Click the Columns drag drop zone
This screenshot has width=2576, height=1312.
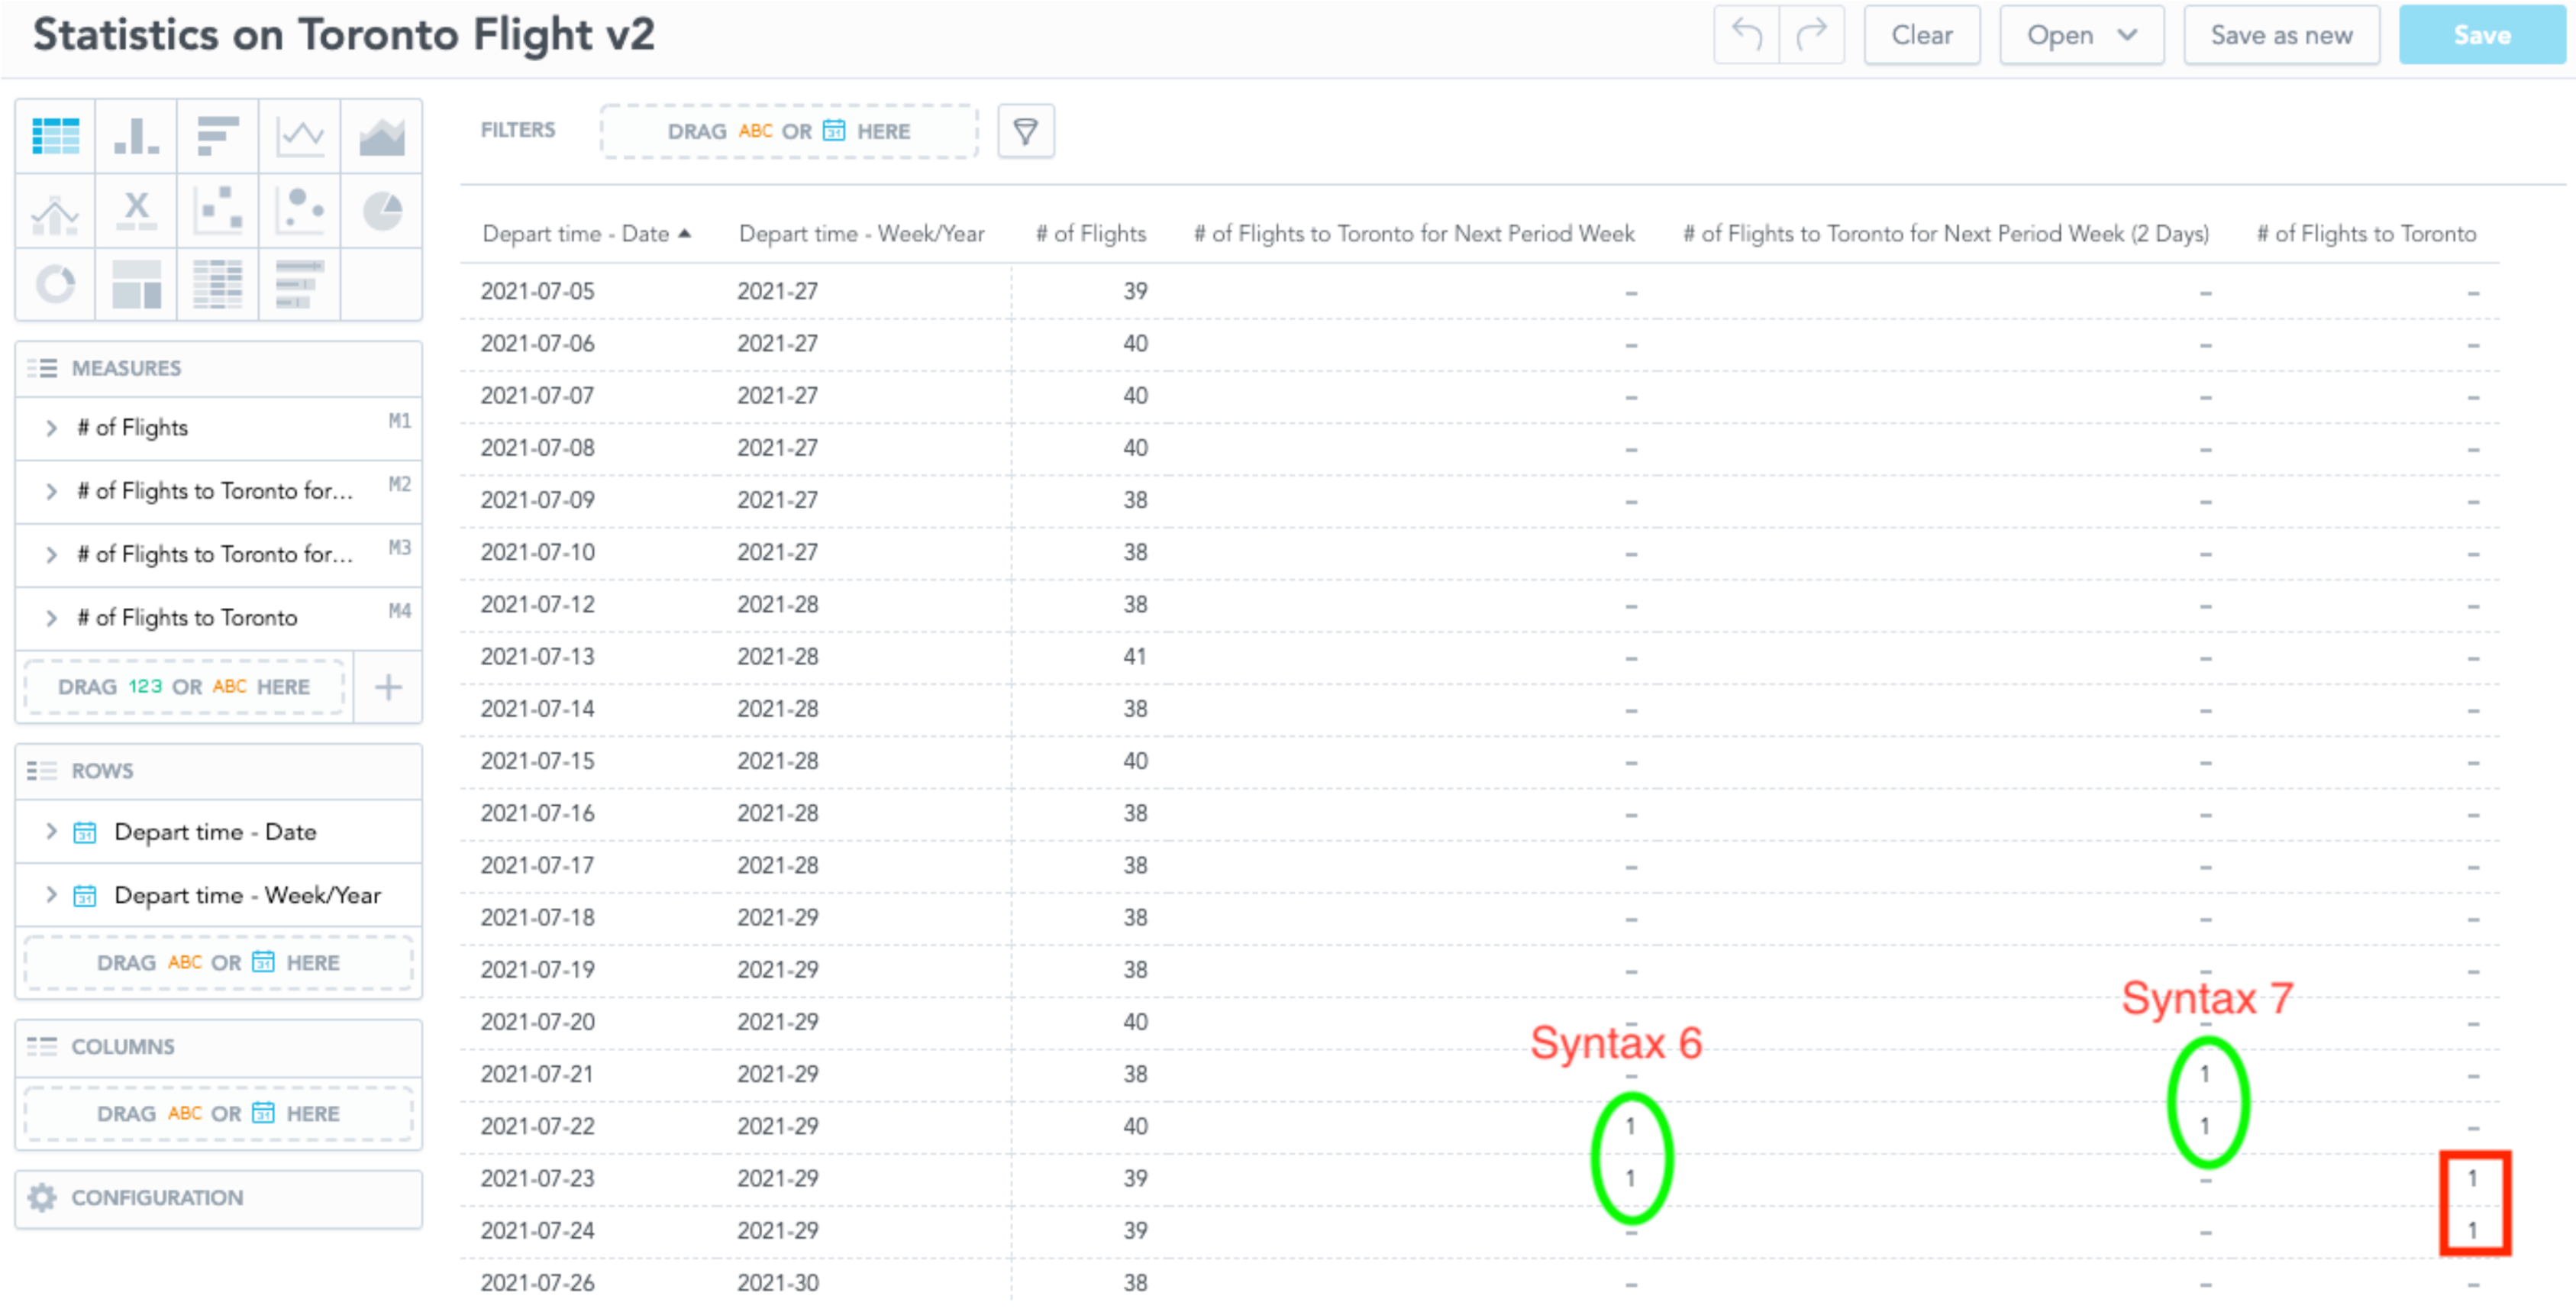pos(218,1114)
